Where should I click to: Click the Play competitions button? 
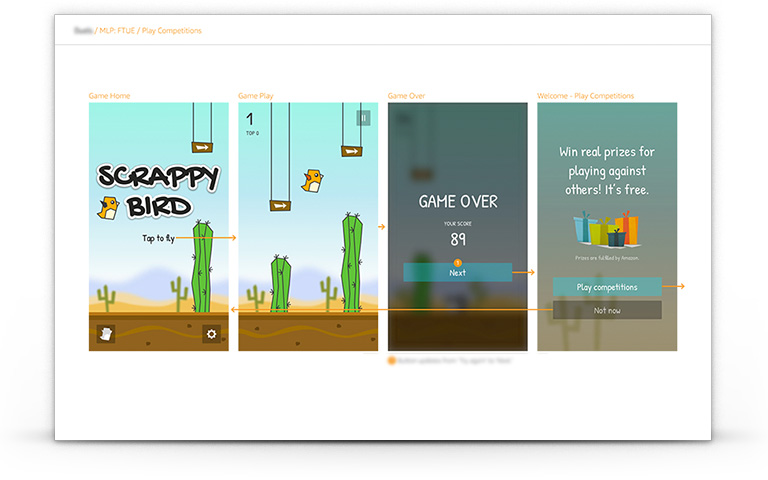(607, 287)
